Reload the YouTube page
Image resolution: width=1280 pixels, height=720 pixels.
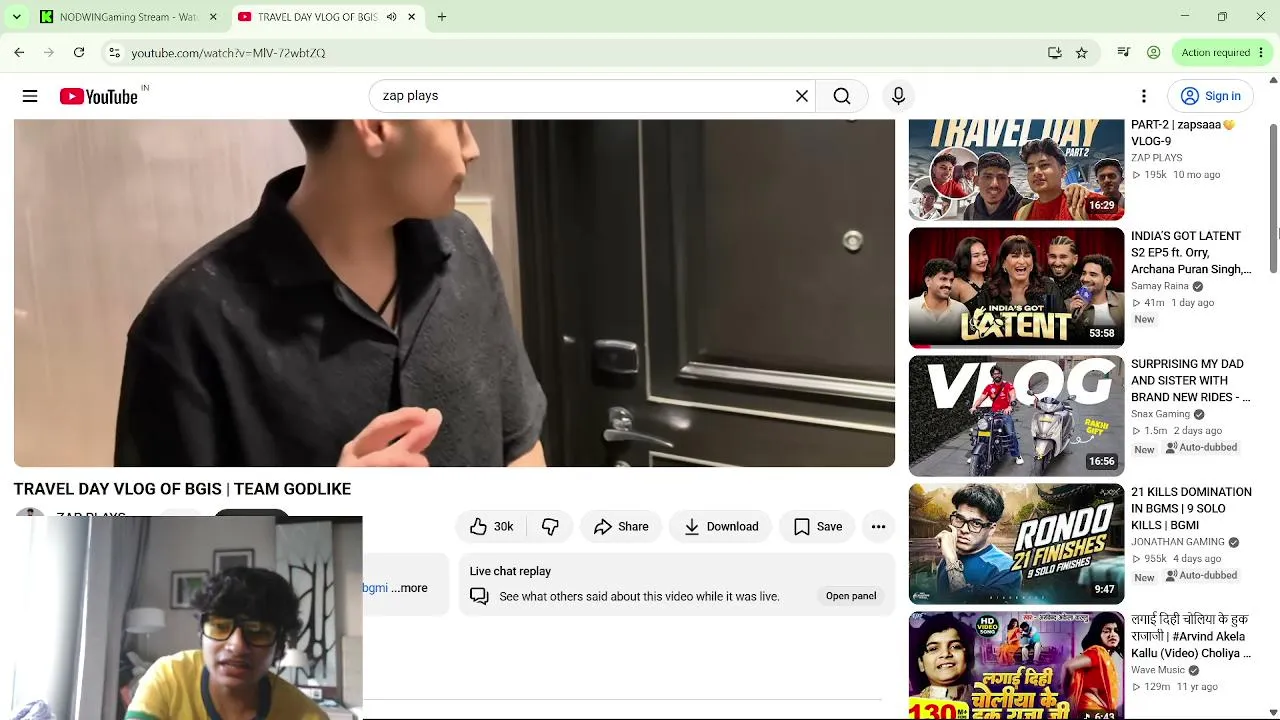pyautogui.click(x=79, y=52)
